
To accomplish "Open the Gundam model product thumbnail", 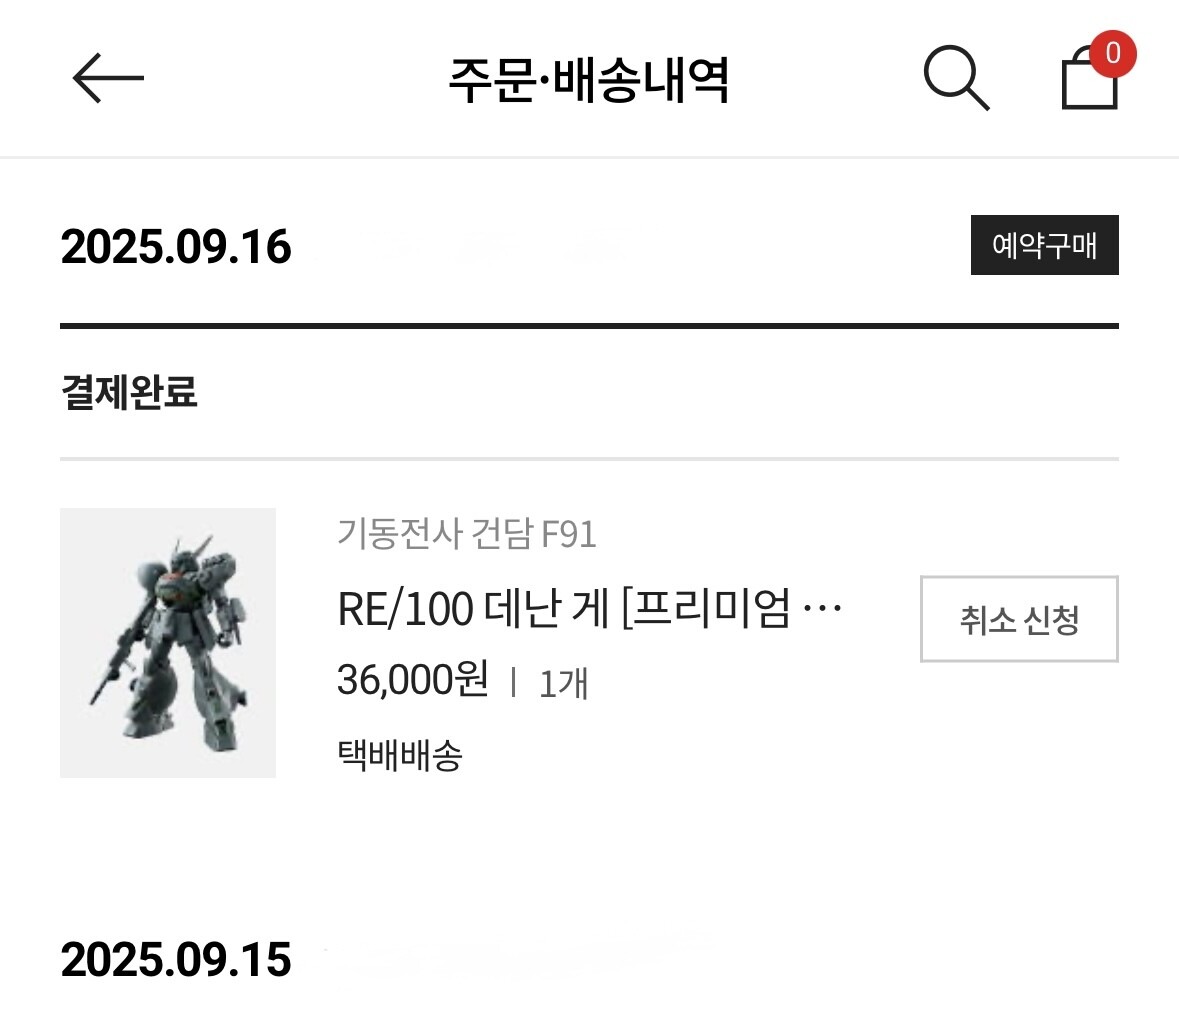I will 168,643.
